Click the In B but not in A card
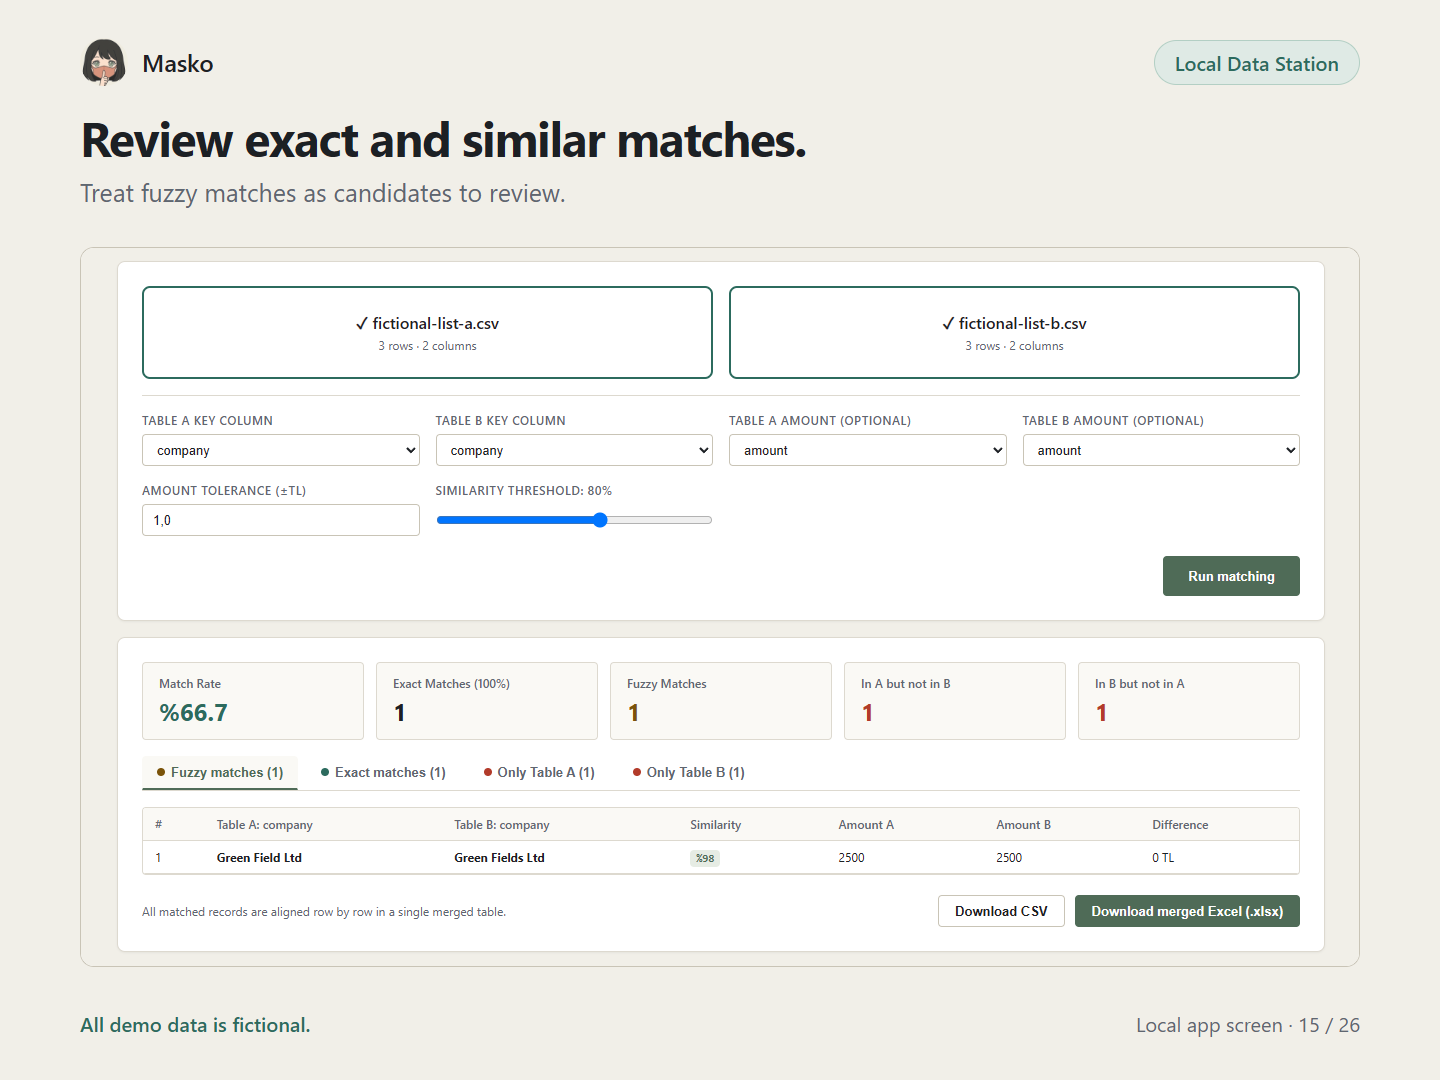1440x1080 pixels. point(1189,701)
